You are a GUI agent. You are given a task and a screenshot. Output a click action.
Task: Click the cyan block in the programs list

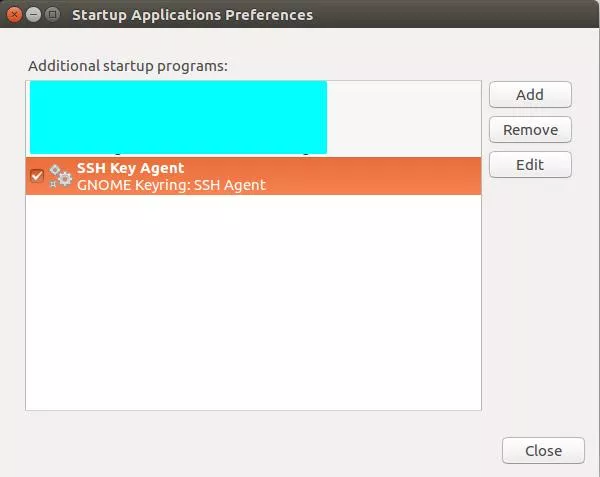178,117
